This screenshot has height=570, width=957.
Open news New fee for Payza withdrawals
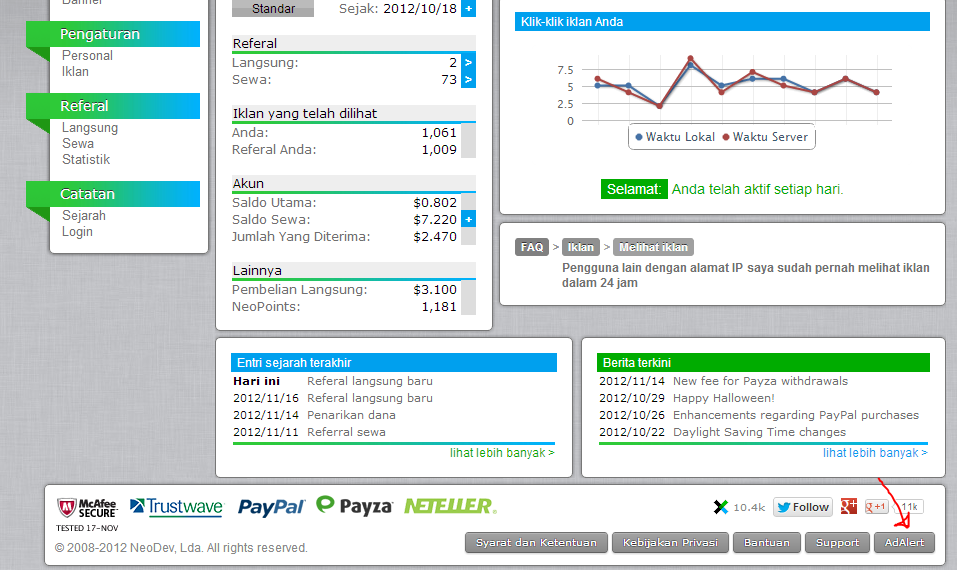(x=760, y=381)
